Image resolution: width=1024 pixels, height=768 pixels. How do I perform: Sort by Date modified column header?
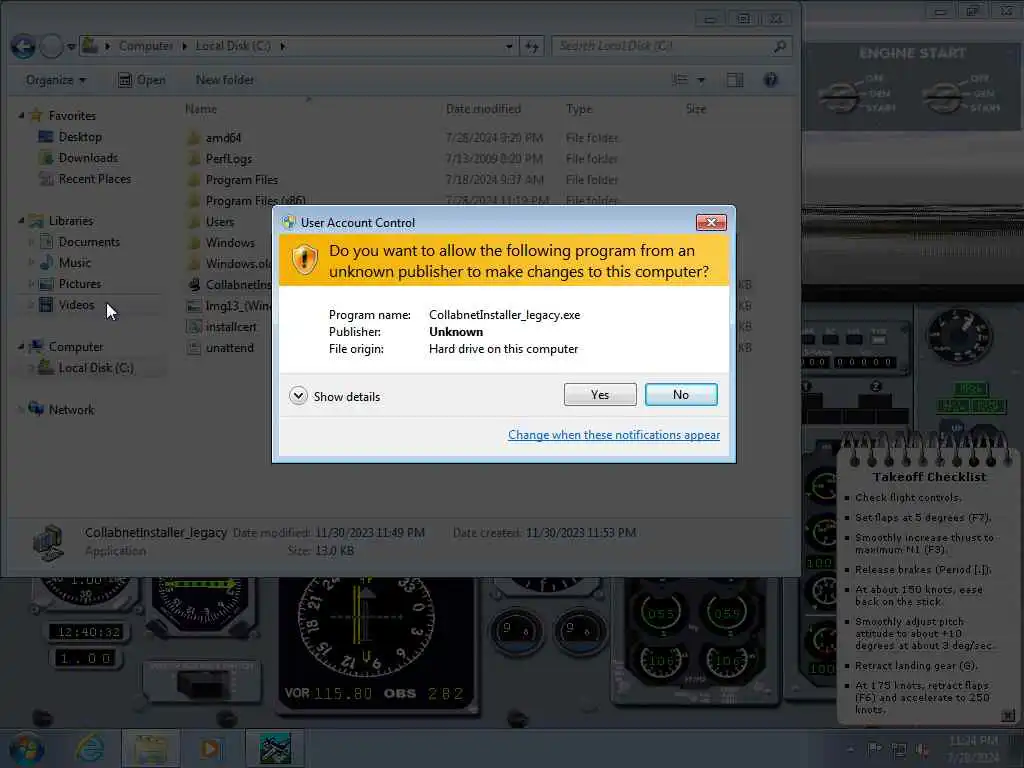click(483, 109)
